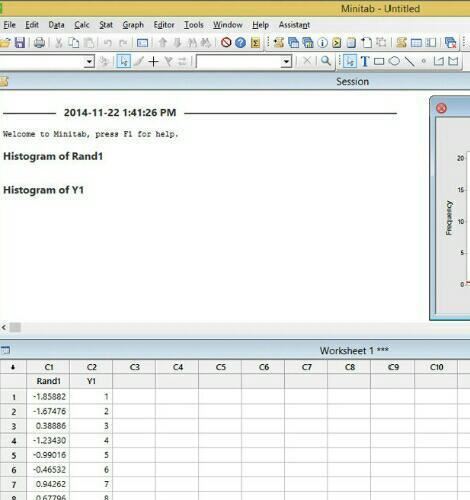Select the C1 column header

coord(48,367)
